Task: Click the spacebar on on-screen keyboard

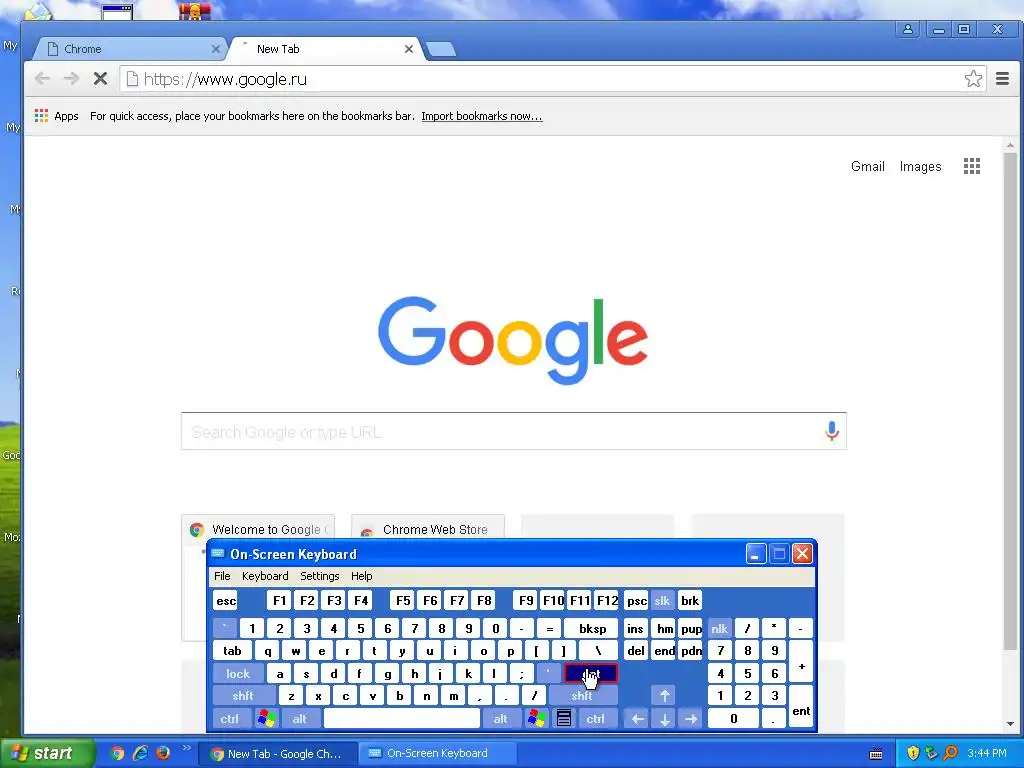Action: click(402, 718)
